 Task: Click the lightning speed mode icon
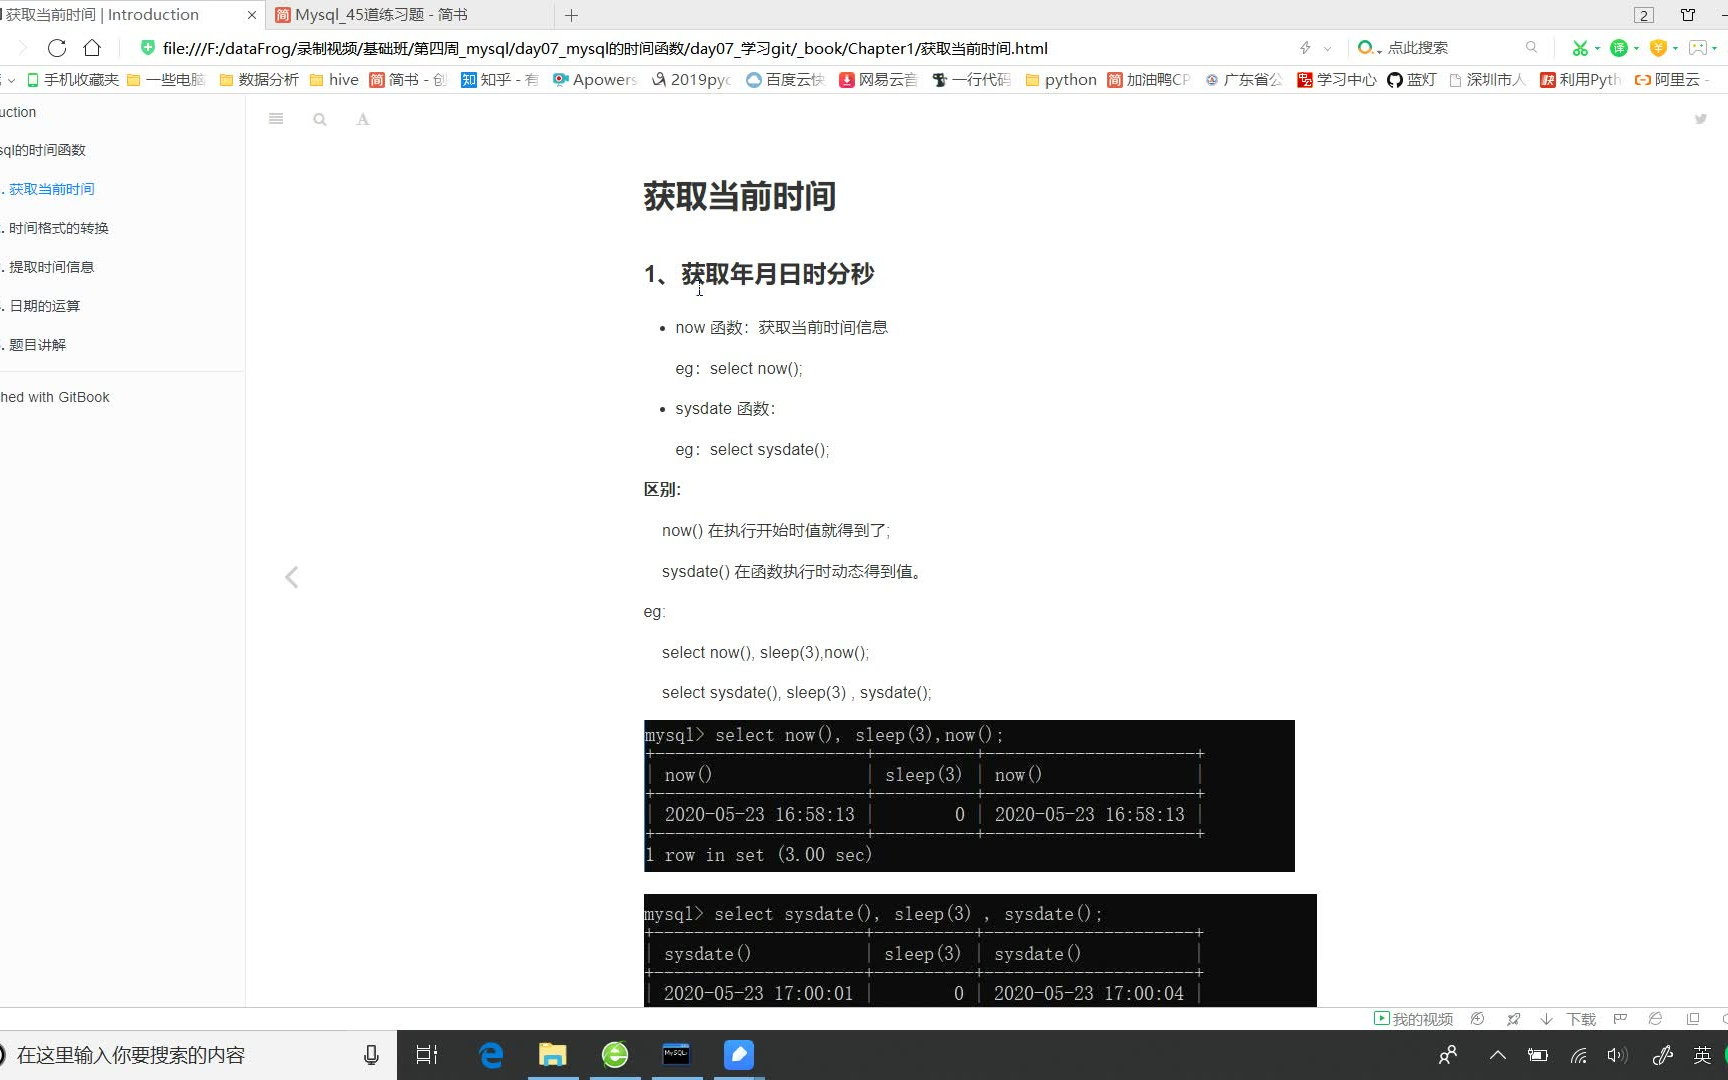pos(1305,48)
